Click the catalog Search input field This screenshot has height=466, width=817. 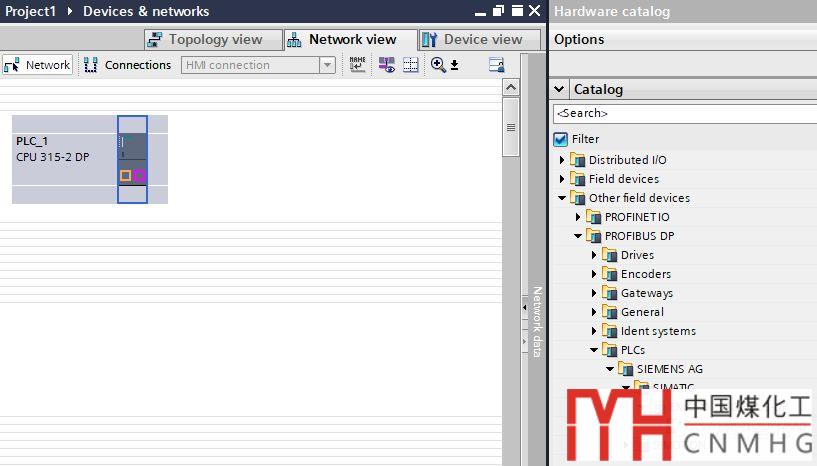tap(685, 114)
